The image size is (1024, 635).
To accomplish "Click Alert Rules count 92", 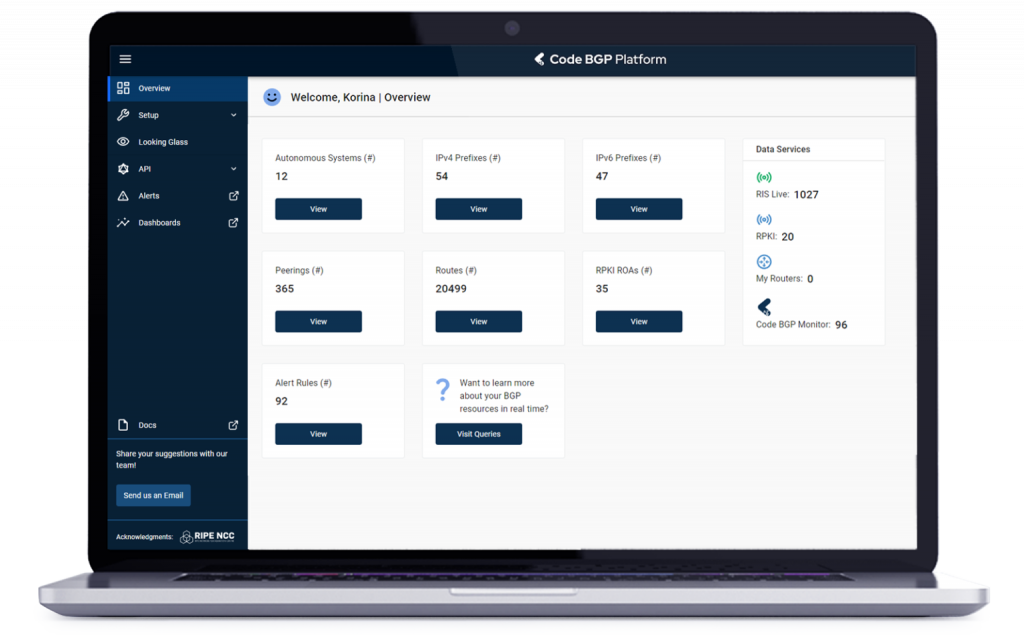I will [x=281, y=401].
